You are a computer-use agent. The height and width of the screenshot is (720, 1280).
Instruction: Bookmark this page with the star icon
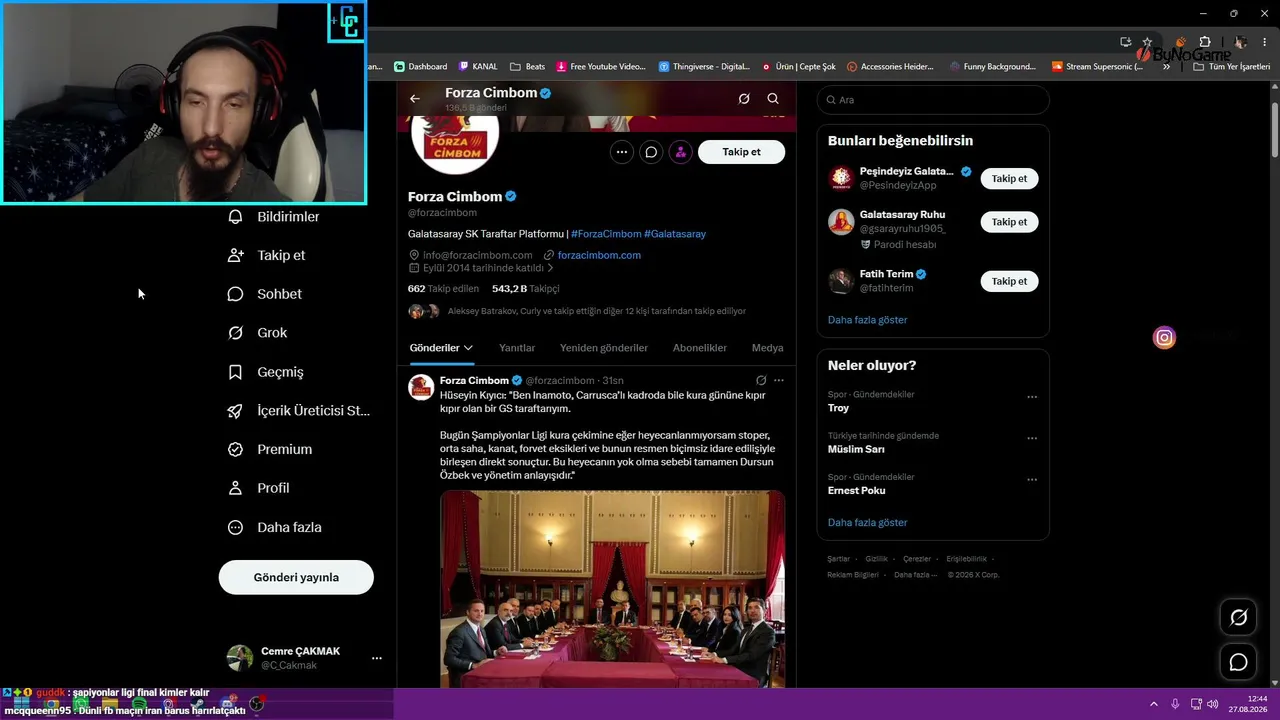click(x=1147, y=42)
